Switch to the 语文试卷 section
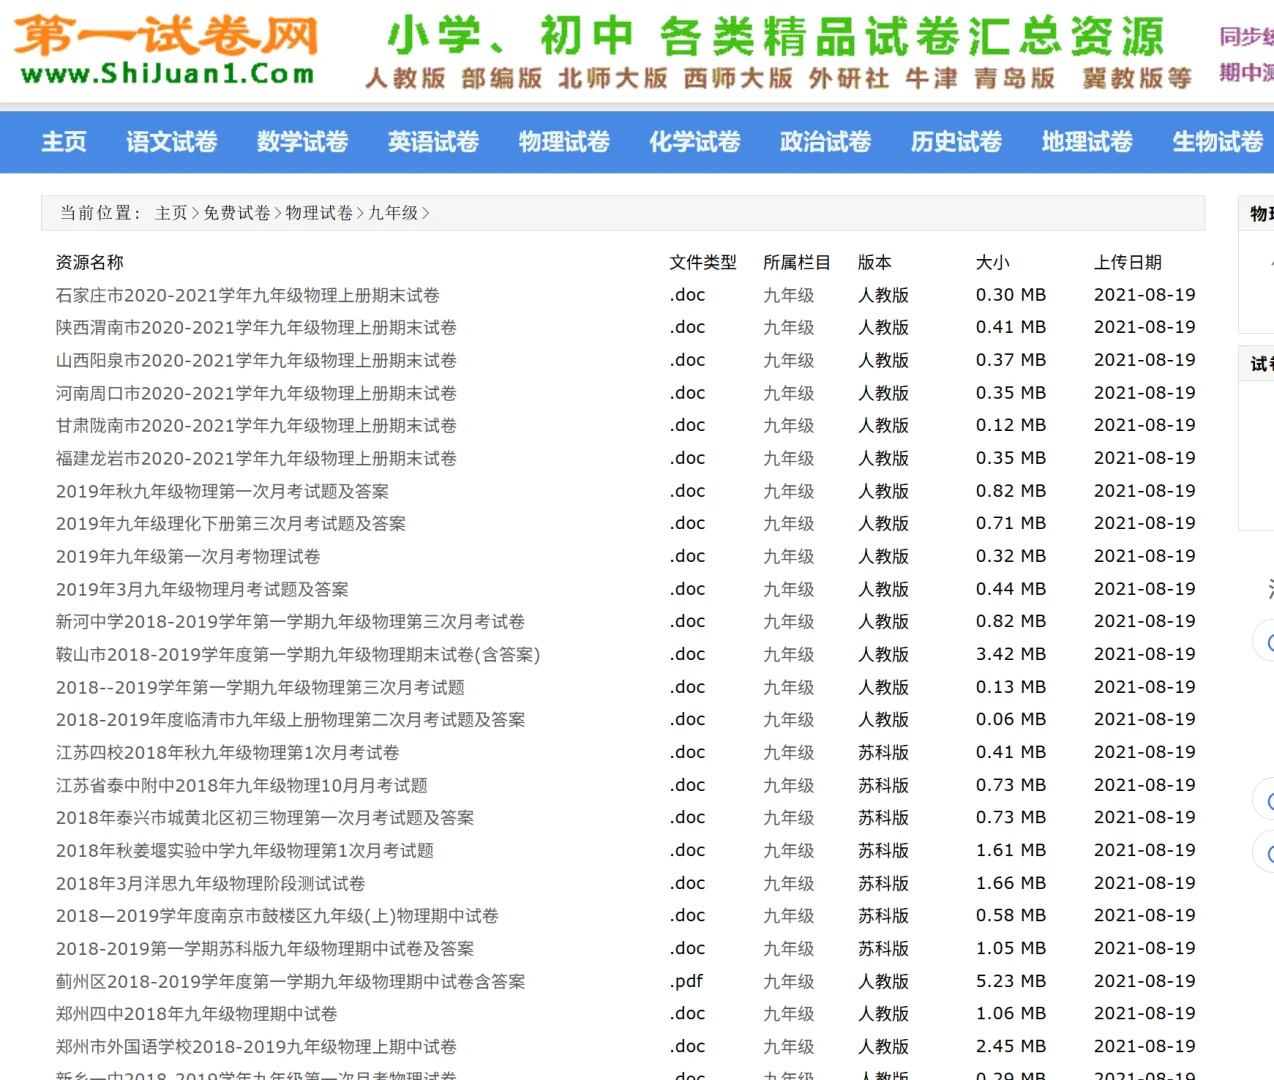 tap(170, 142)
